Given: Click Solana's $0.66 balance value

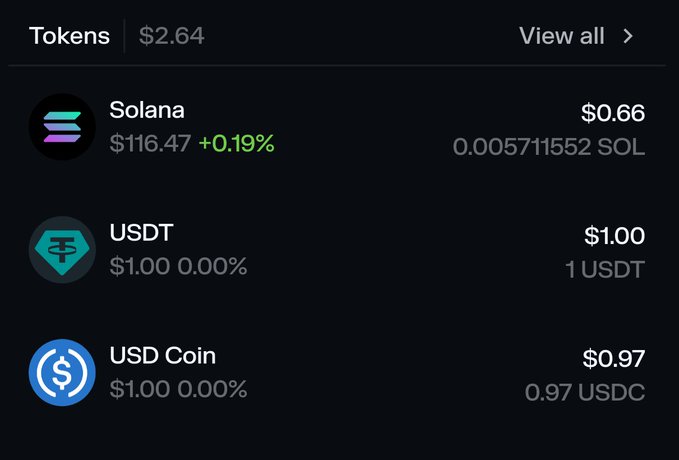Looking at the screenshot, I should (613, 113).
